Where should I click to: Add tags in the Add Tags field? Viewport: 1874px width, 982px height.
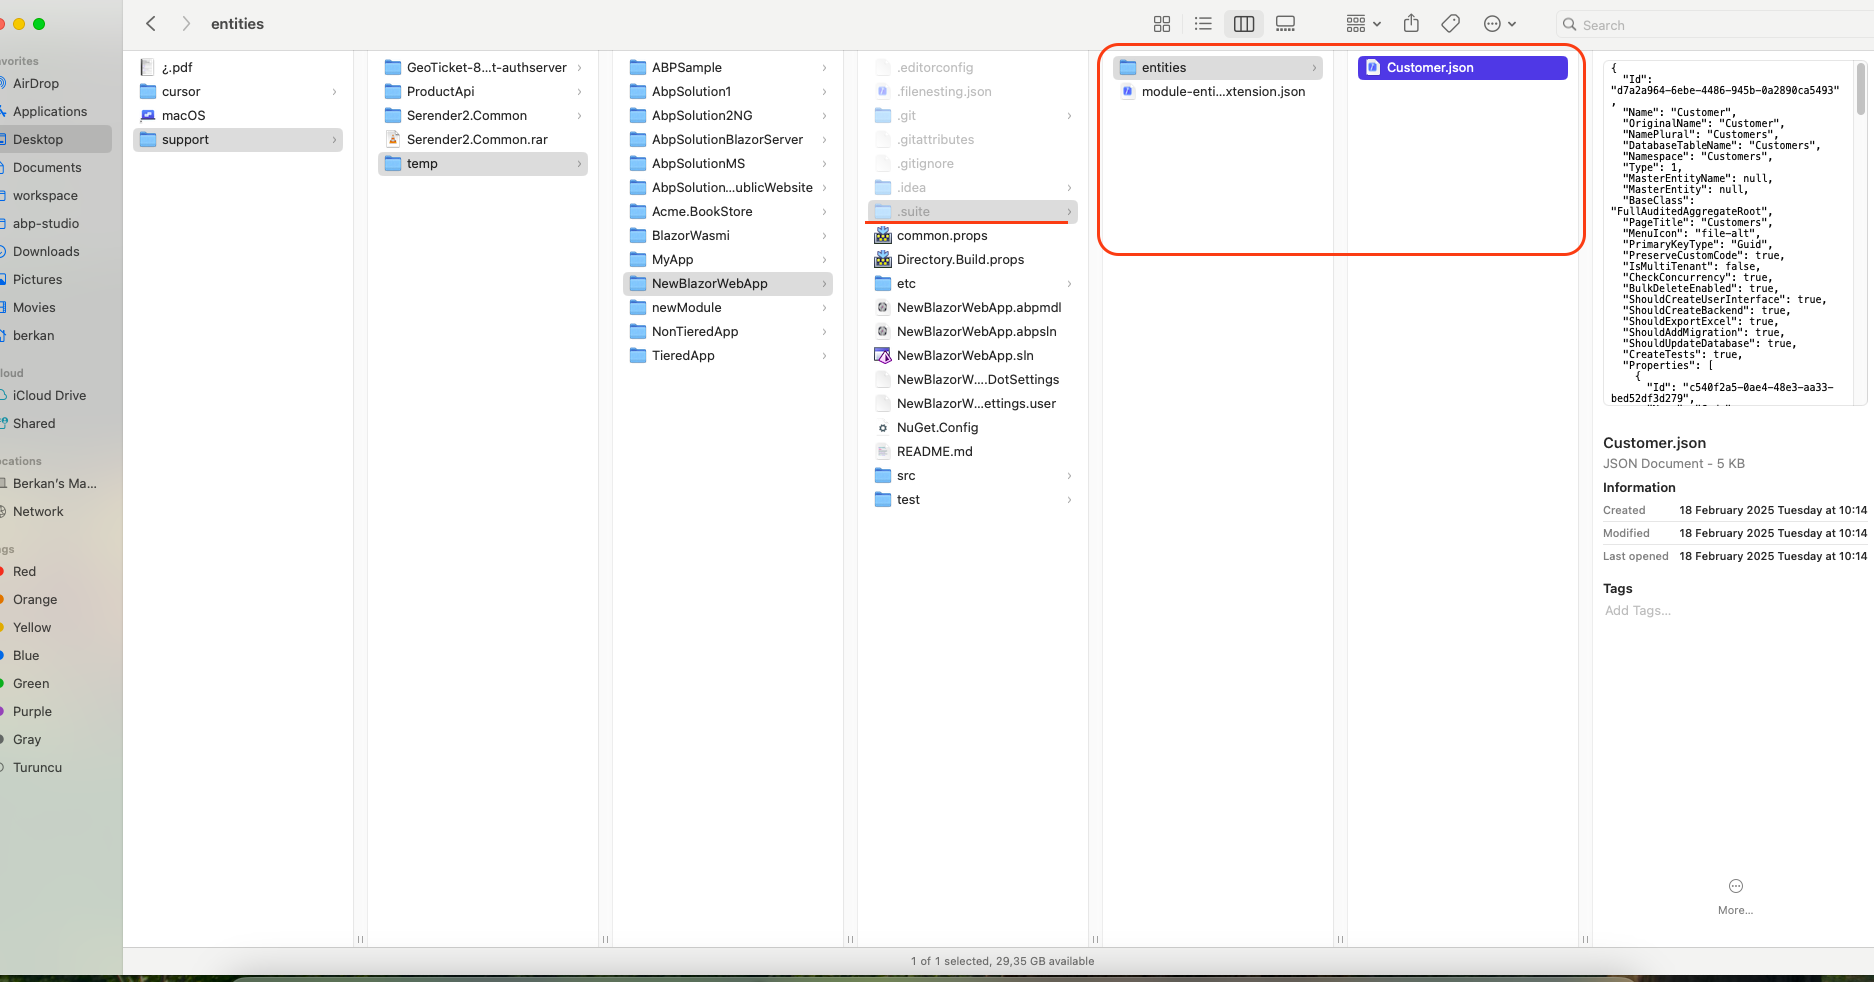point(1638,611)
